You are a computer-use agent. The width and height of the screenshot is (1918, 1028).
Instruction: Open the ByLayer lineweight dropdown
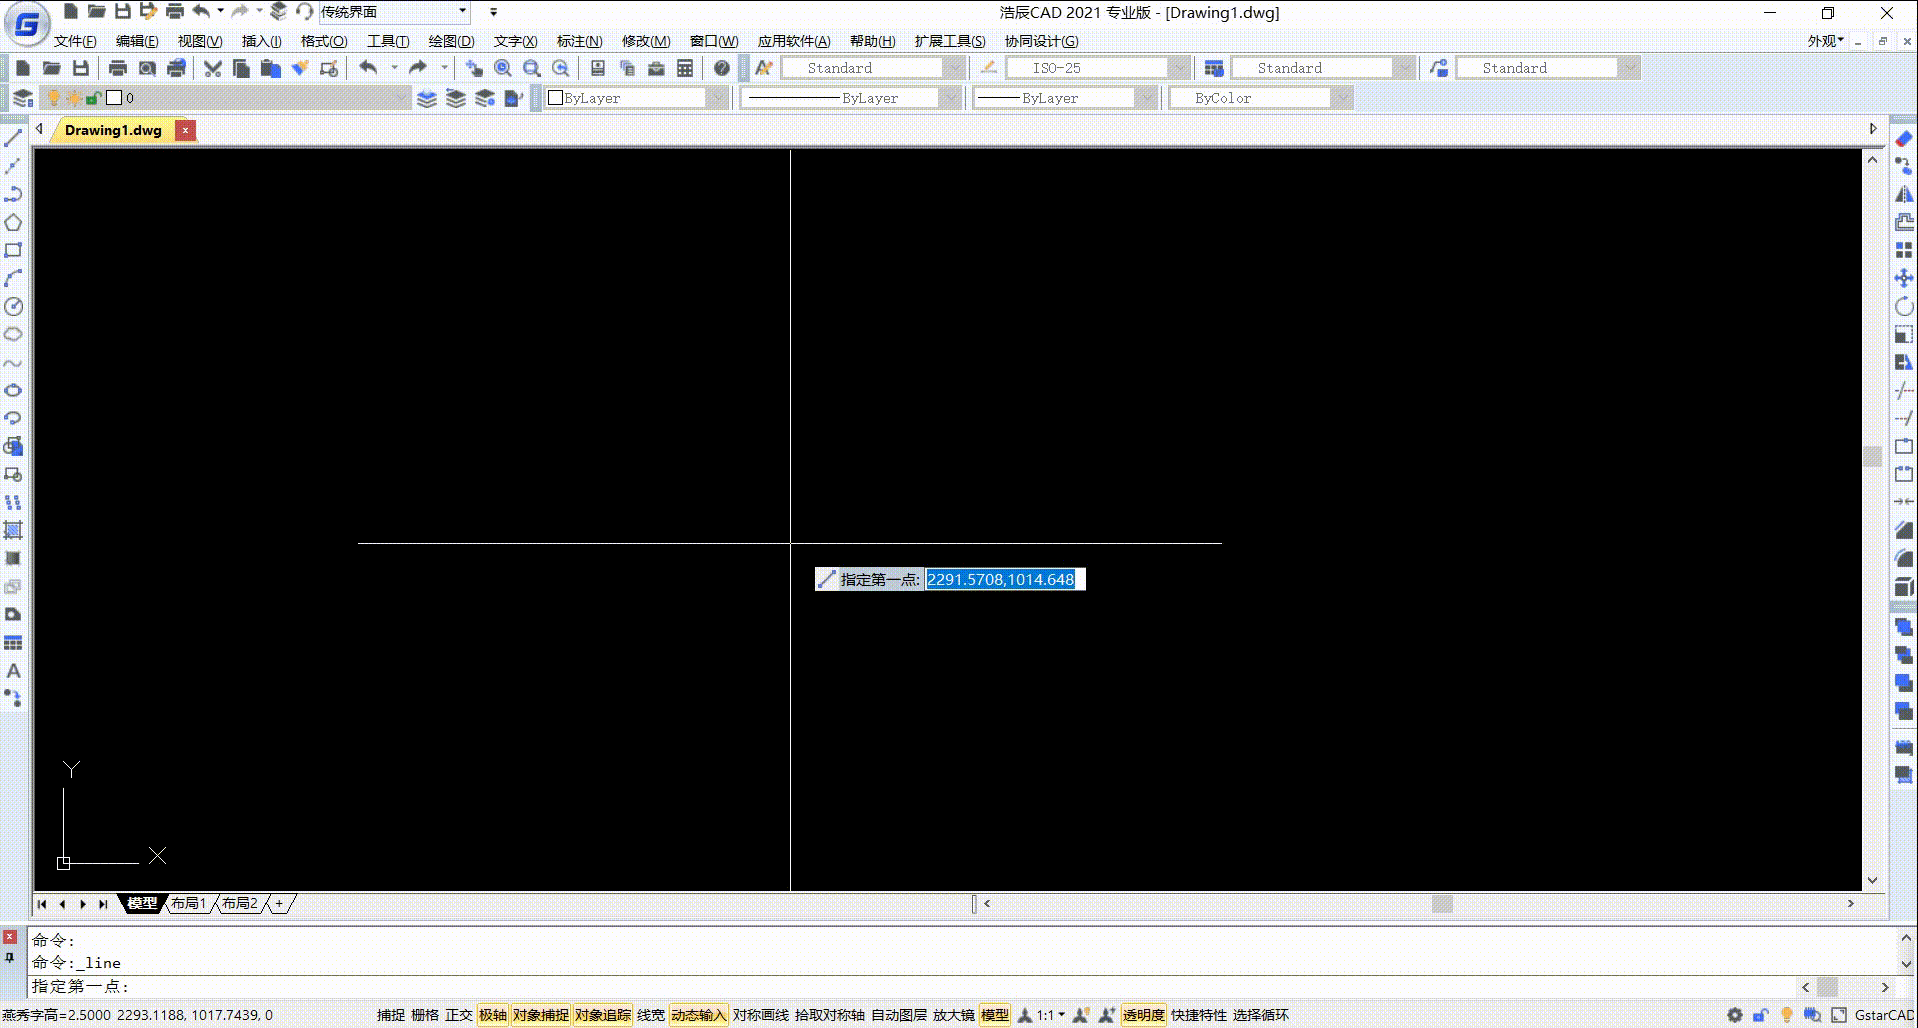tap(1064, 98)
